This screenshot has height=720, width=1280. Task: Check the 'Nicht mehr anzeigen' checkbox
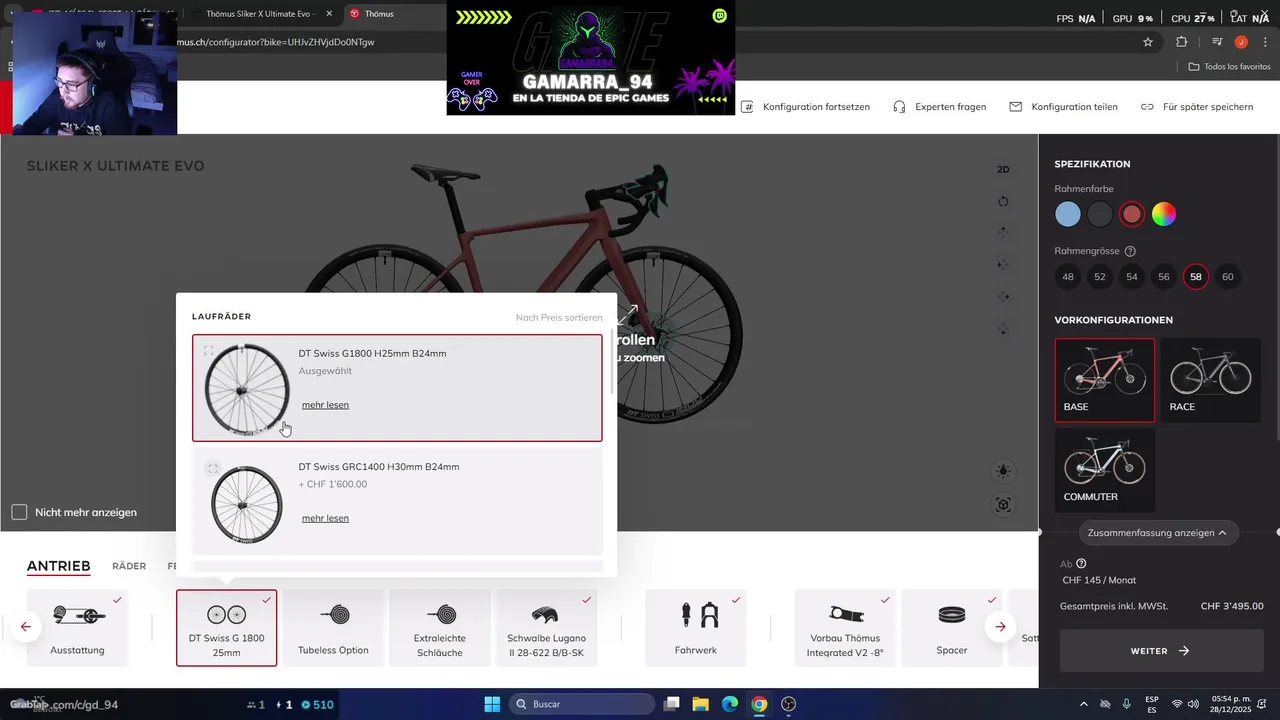click(x=19, y=512)
